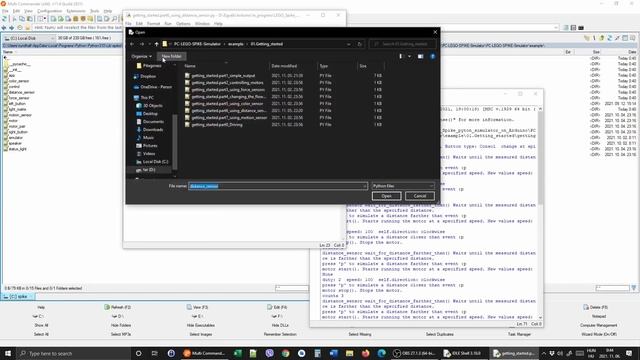This screenshot has width=640, height=360.
Task: Select getting_started.part6_using_distance_sensor file
Action: click(229, 110)
